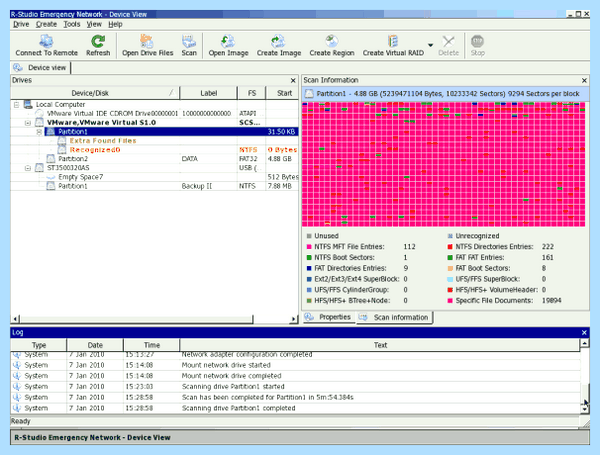Open the Create Virtual RAID dropdown arrow
This screenshot has width=600, height=455.
(x=430, y=45)
